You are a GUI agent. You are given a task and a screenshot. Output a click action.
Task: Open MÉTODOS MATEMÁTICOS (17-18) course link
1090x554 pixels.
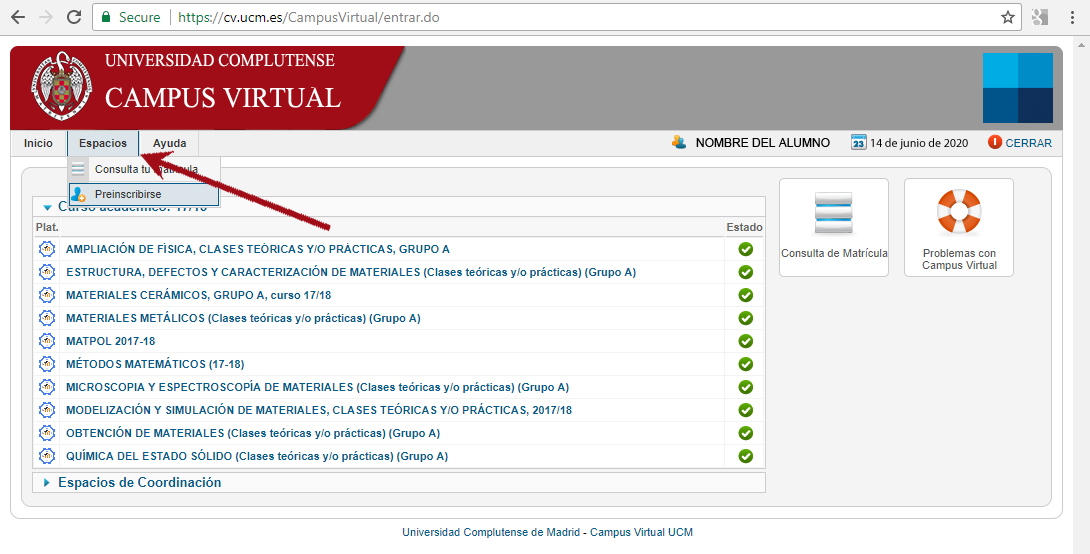point(155,364)
